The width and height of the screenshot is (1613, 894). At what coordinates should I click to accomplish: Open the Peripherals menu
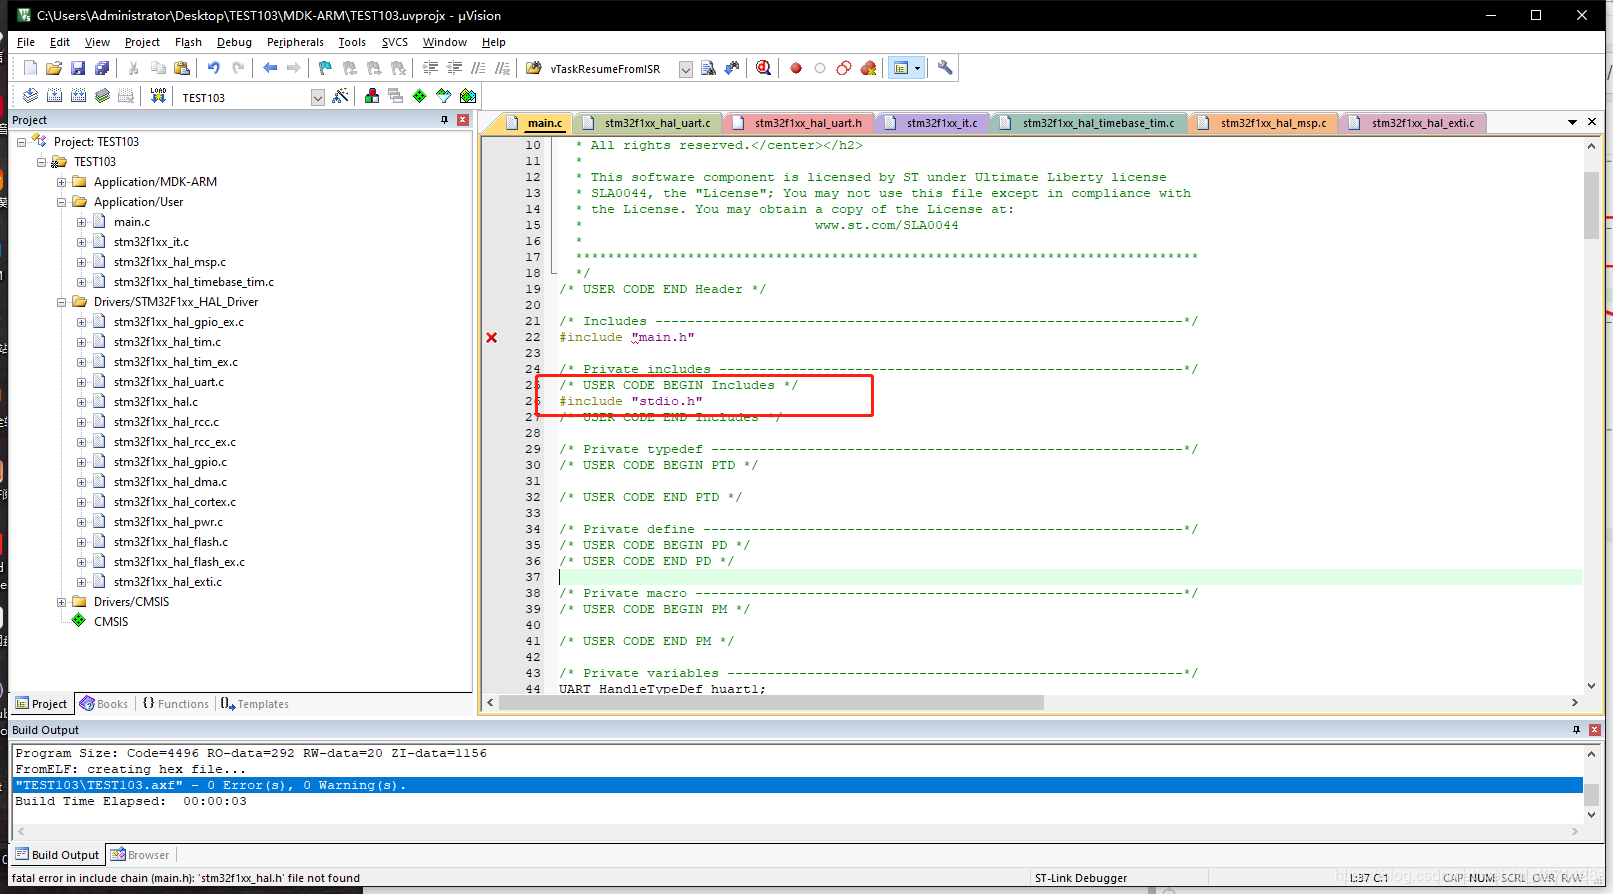pyautogui.click(x=295, y=42)
